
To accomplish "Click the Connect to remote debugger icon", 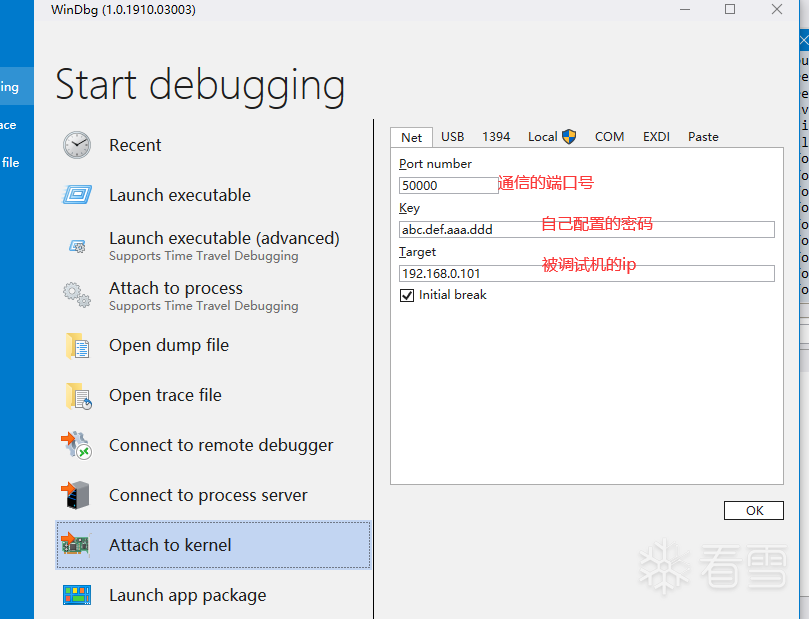I will (76, 445).
